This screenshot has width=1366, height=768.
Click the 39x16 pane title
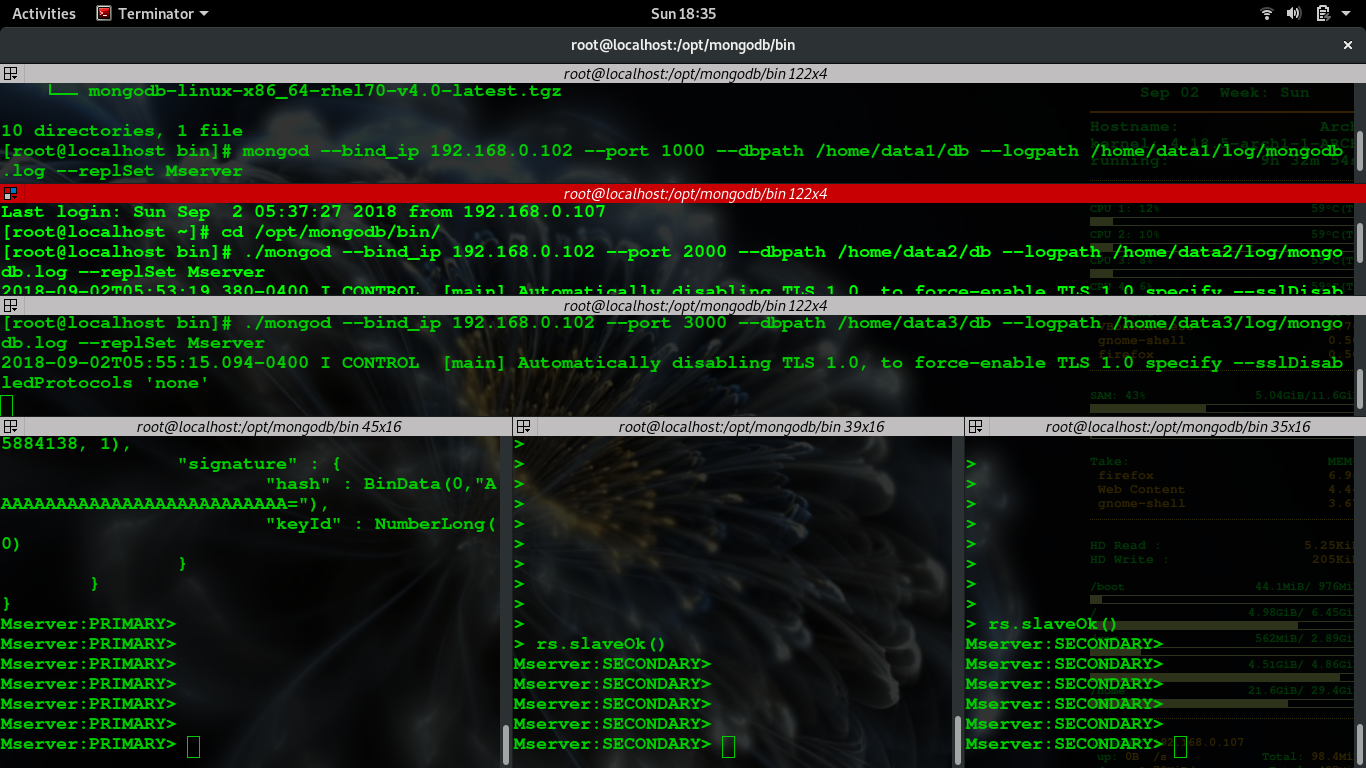(752, 427)
